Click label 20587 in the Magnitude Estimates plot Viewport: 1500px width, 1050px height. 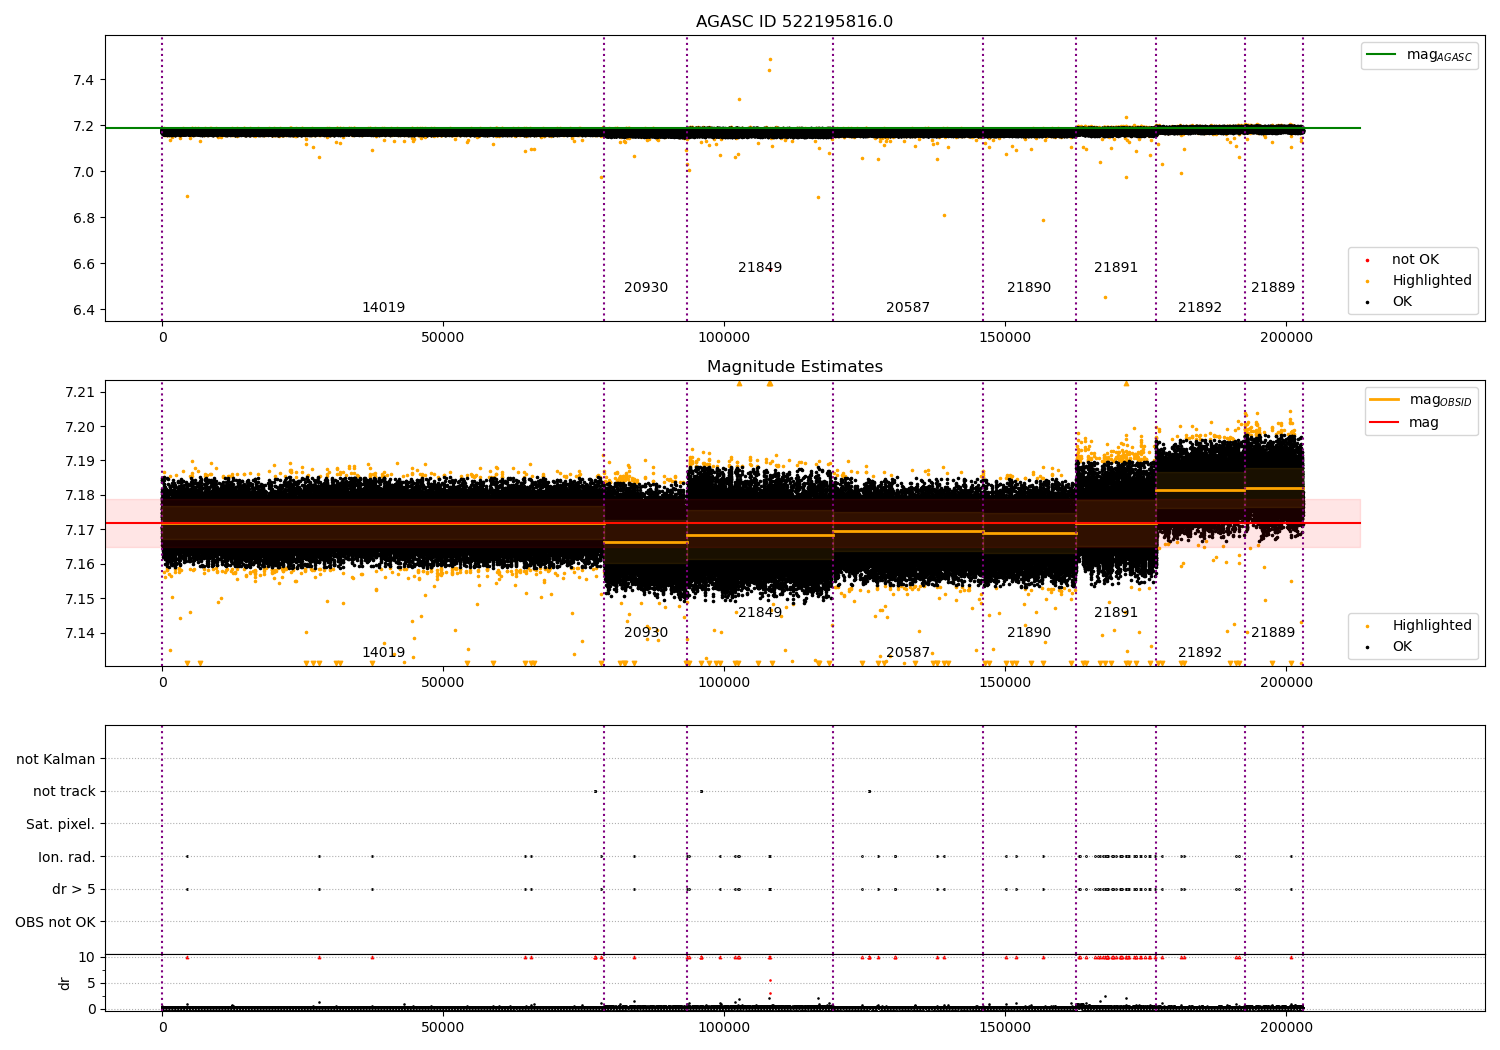[908, 653]
